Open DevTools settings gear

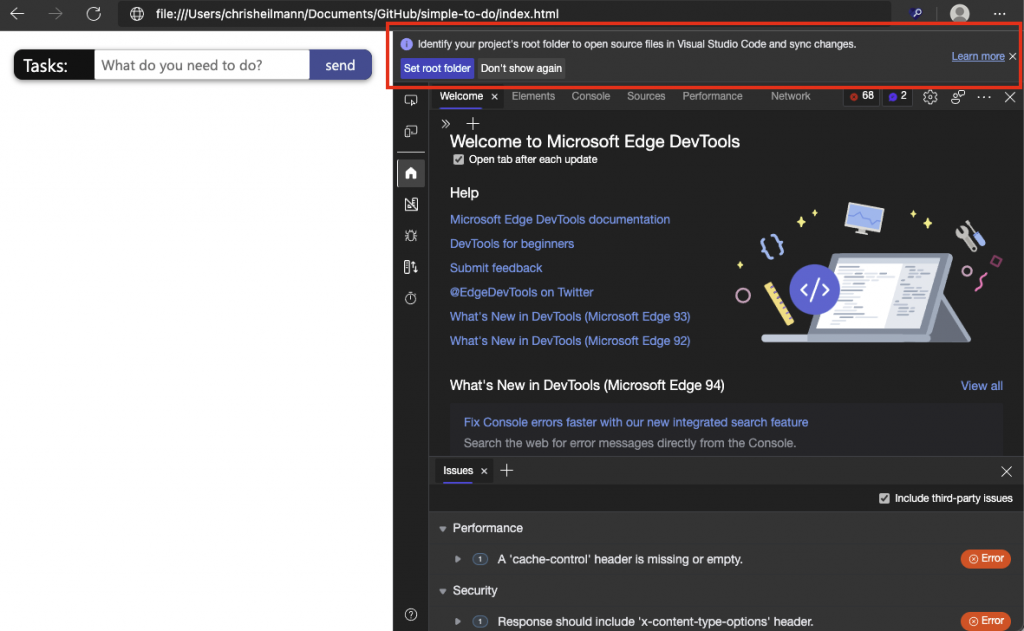tap(930, 97)
